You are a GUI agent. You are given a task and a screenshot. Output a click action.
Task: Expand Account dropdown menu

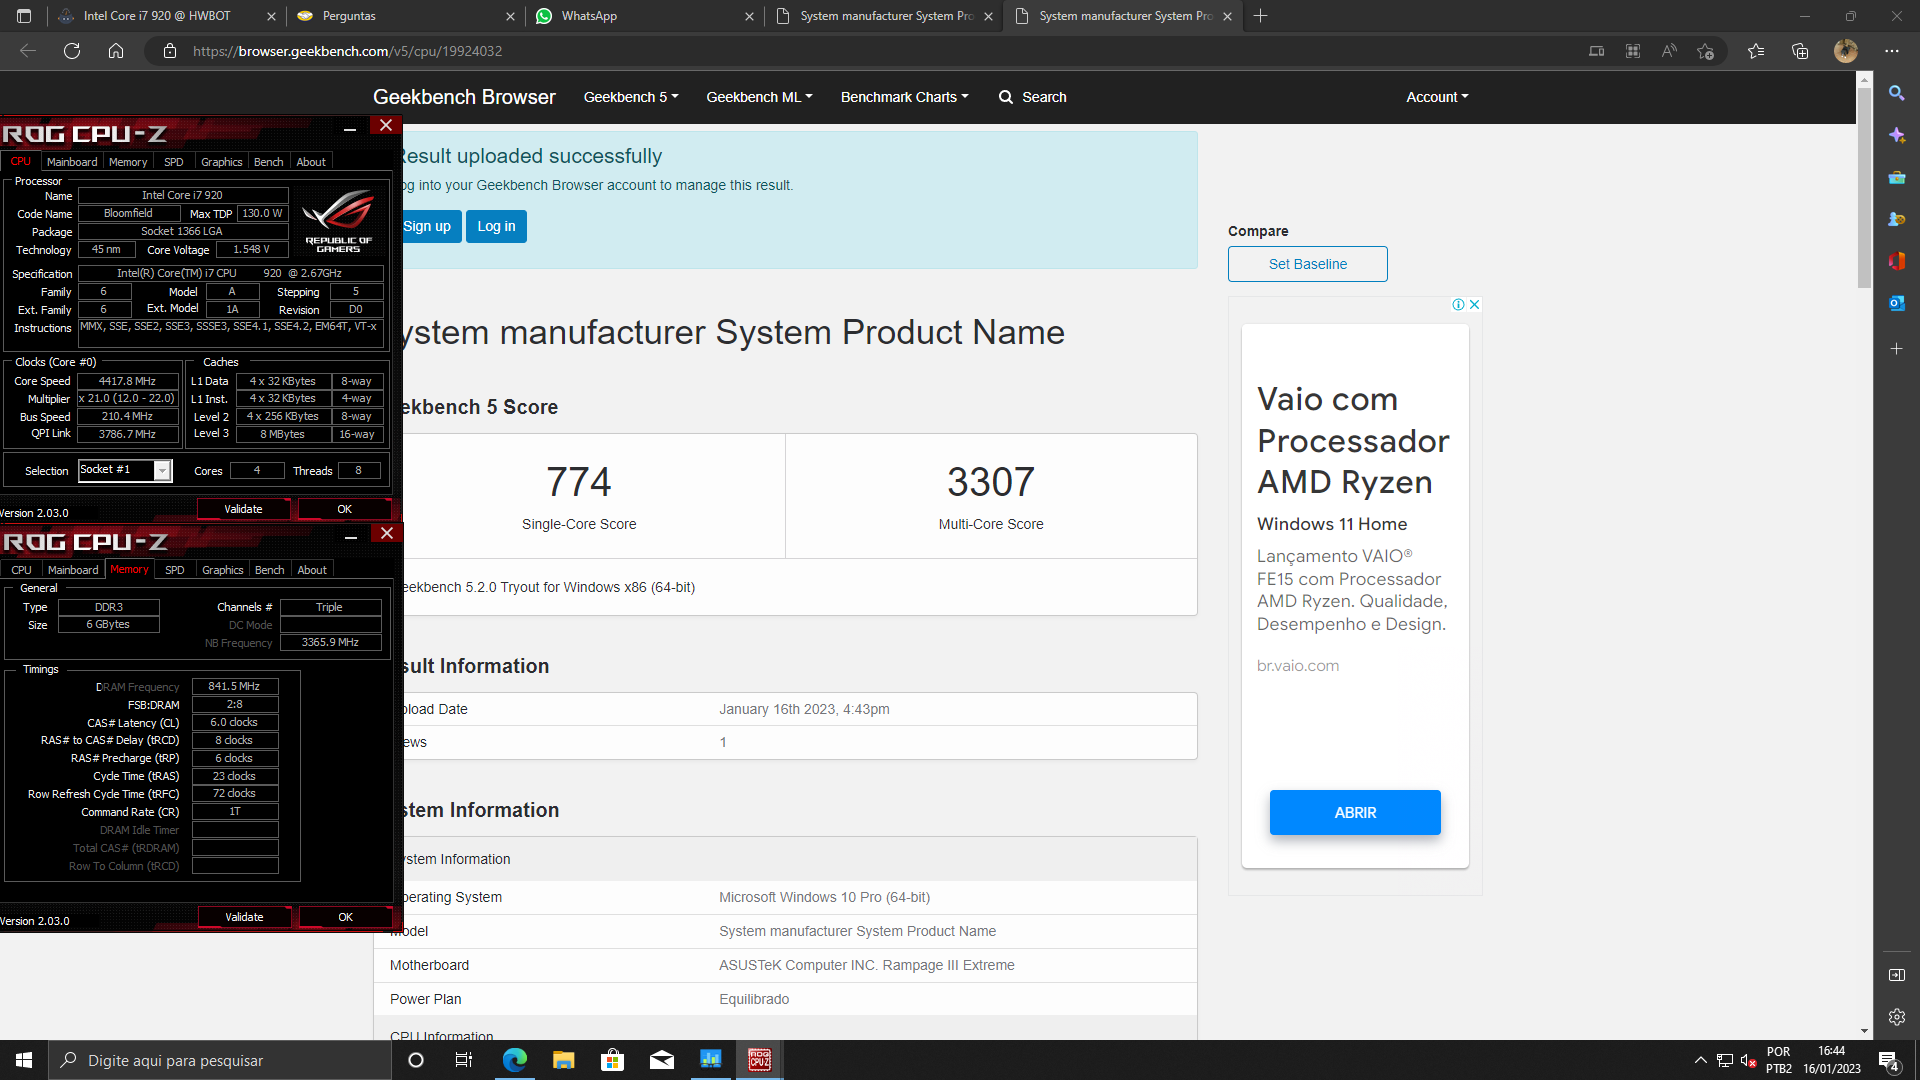(1437, 97)
